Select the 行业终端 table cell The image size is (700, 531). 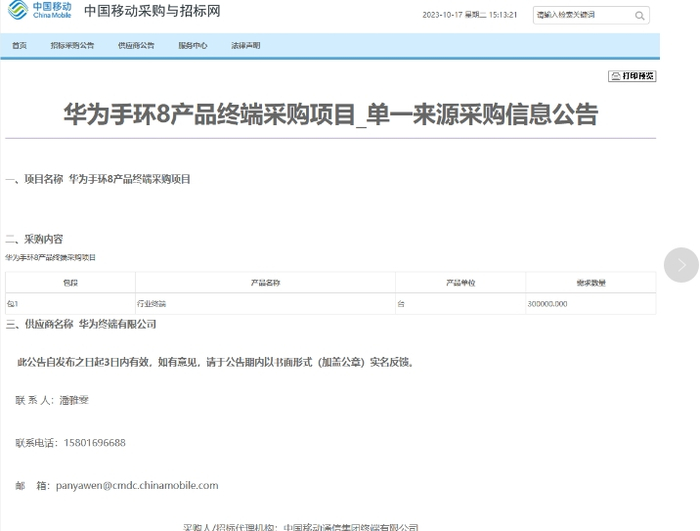[x=265, y=304]
